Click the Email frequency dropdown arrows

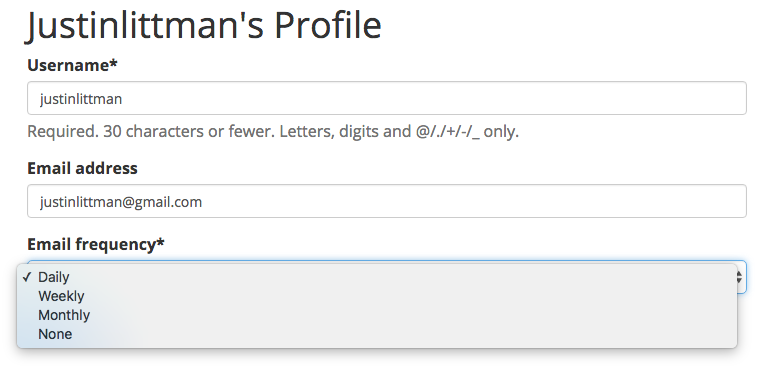click(739, 277)
